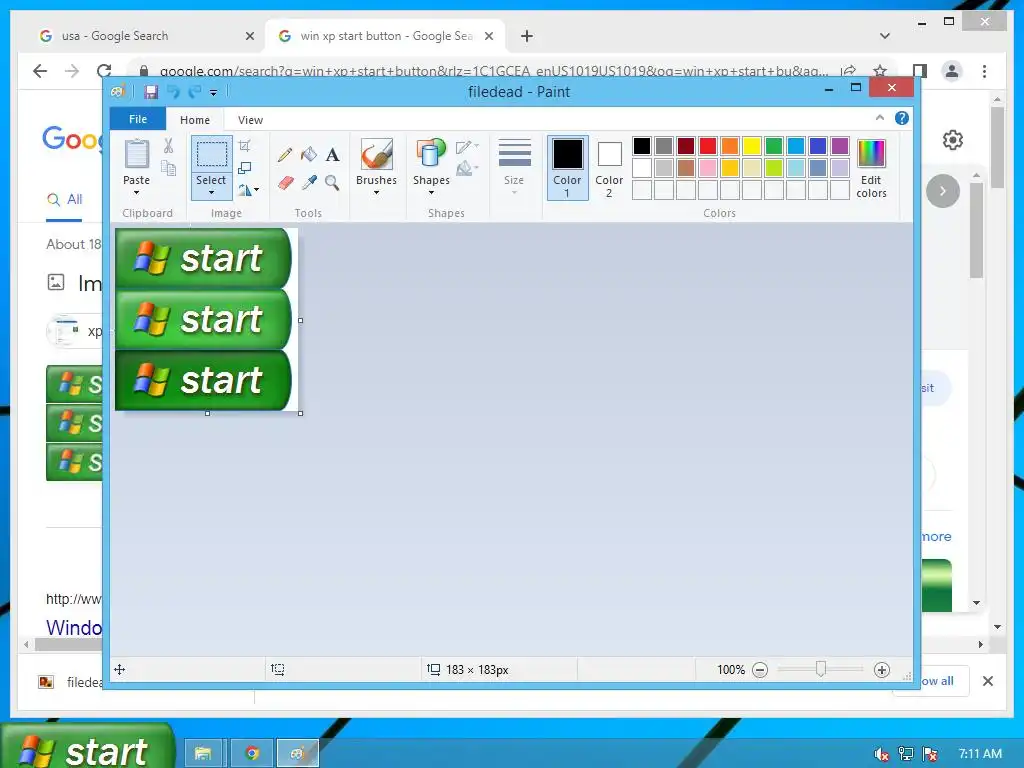1024x768 pixels.
Task: Open new Chrome tab with plus button
Action: point(527,36)
